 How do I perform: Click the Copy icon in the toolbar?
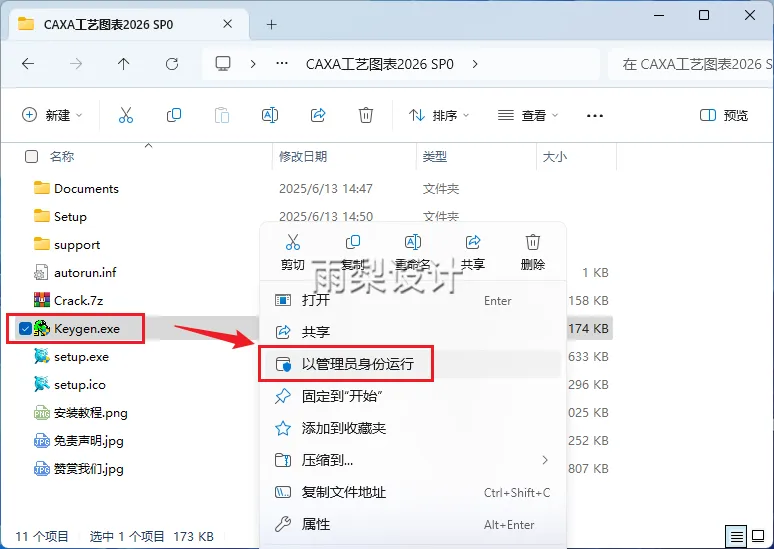coord(174,116)
